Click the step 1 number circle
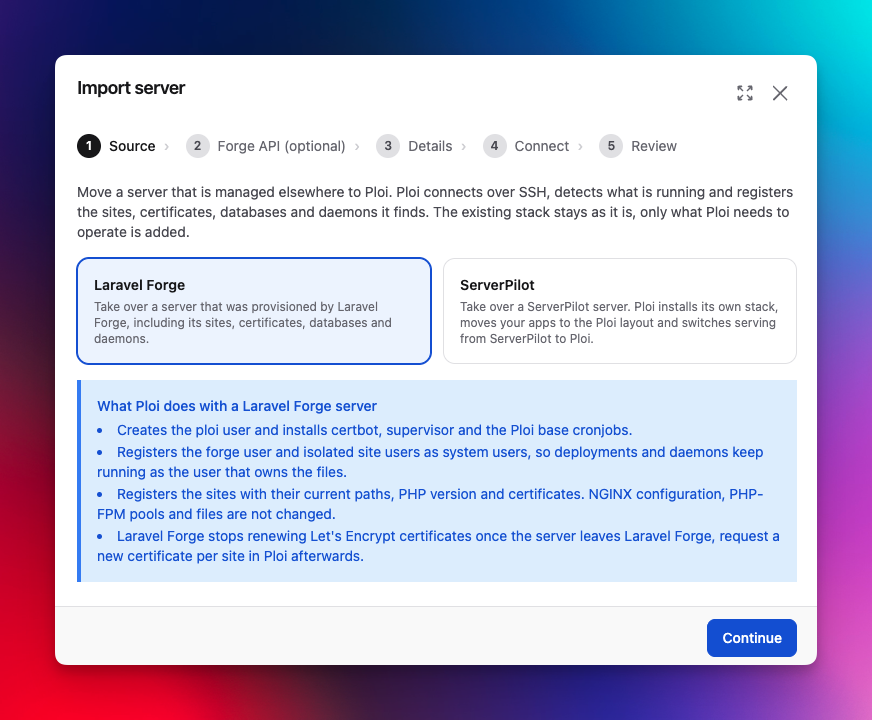The width and height of the screenshot is (872, 720). 89,146
